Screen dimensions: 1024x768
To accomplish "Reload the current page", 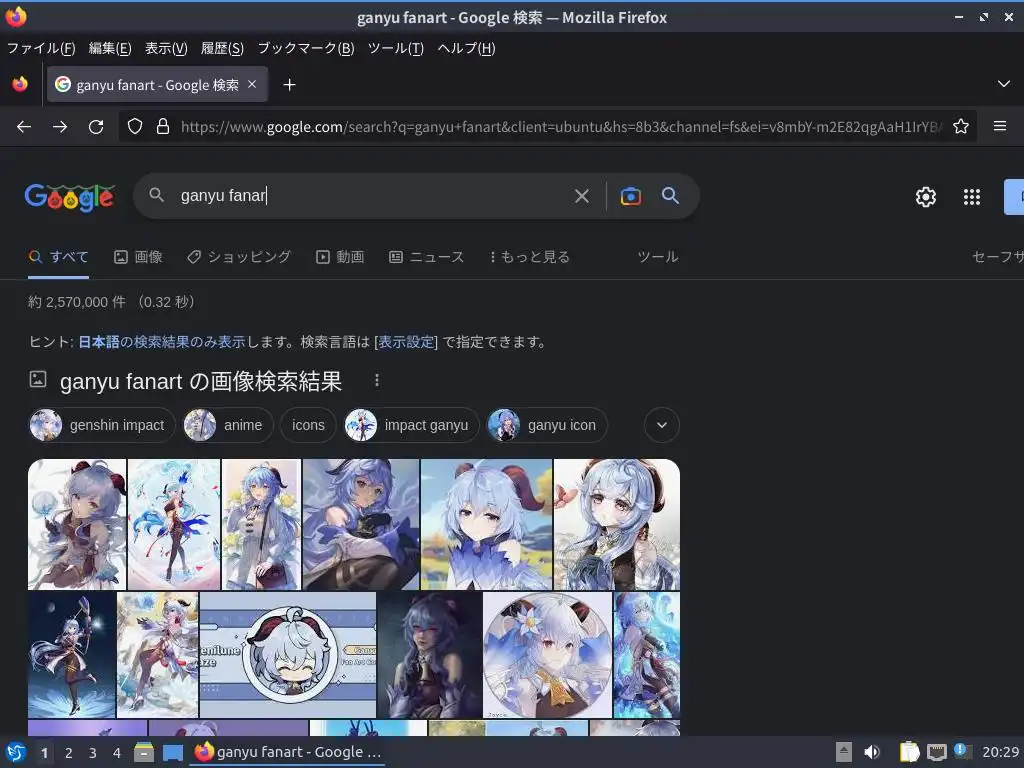I will click(x=96, y=127).
